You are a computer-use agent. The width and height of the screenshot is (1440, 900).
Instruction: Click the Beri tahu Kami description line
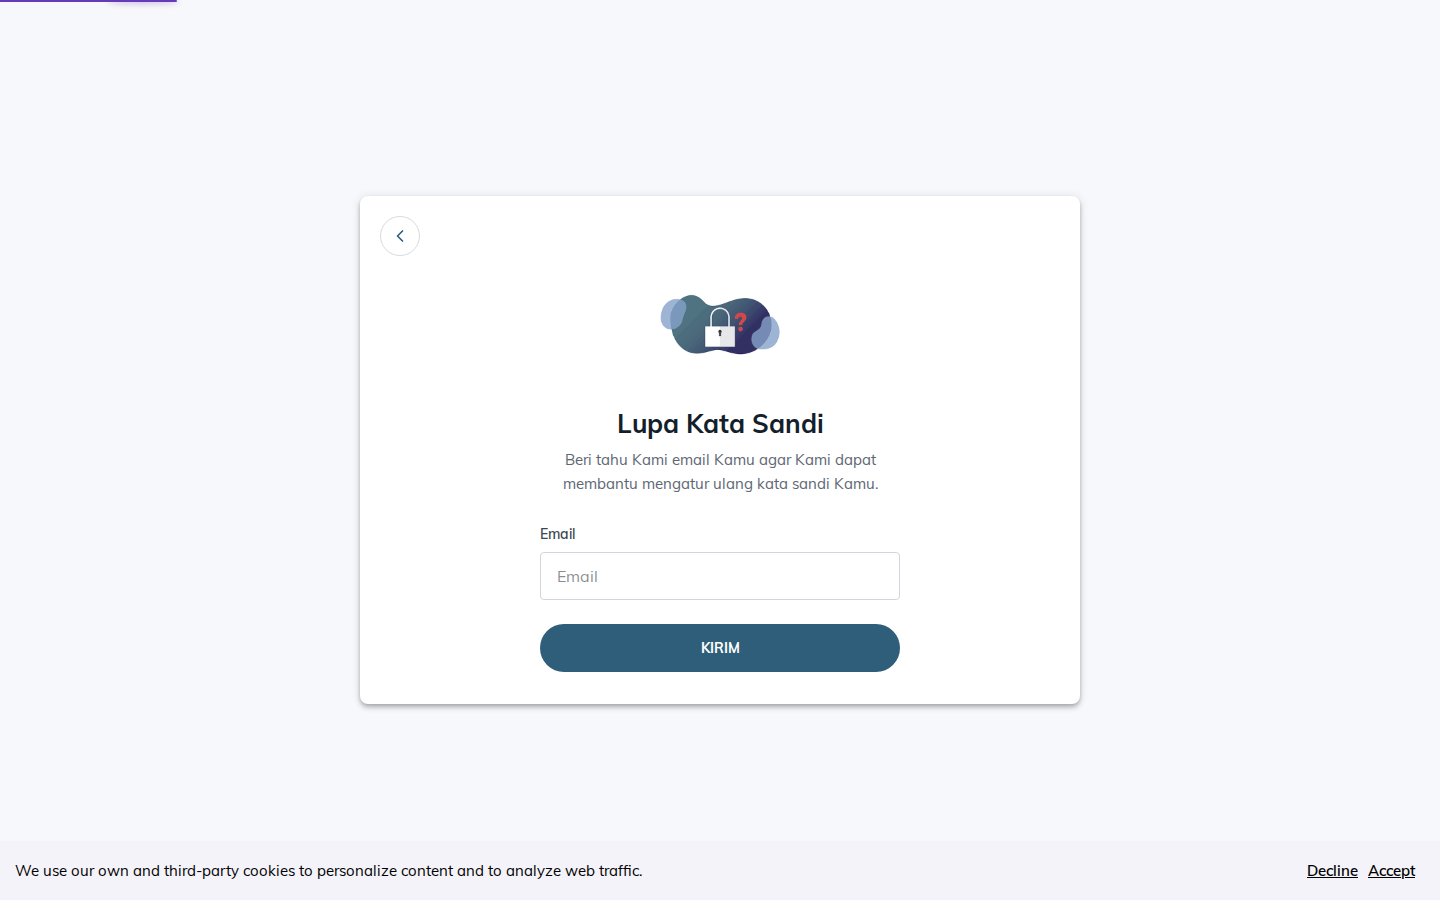pyautogui.click(x=720, y=460)
